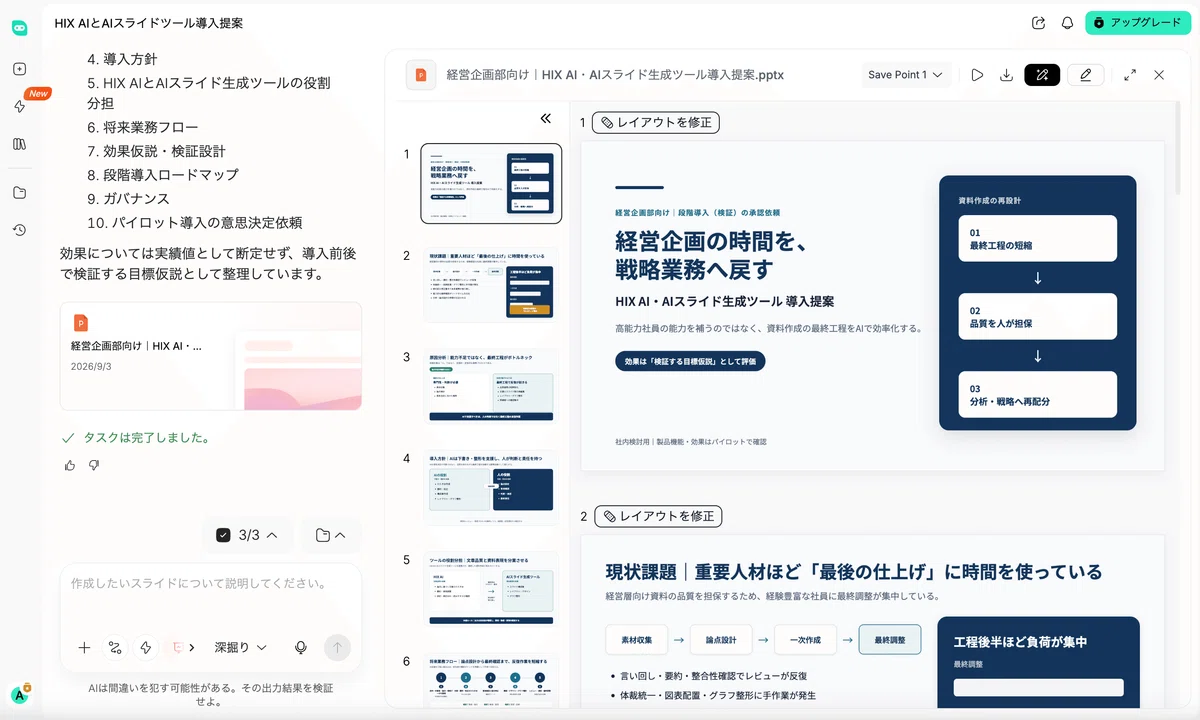Expand the red slide template selector
Viewport: 1200px width, 720px height.
click(x=184, y=648)
